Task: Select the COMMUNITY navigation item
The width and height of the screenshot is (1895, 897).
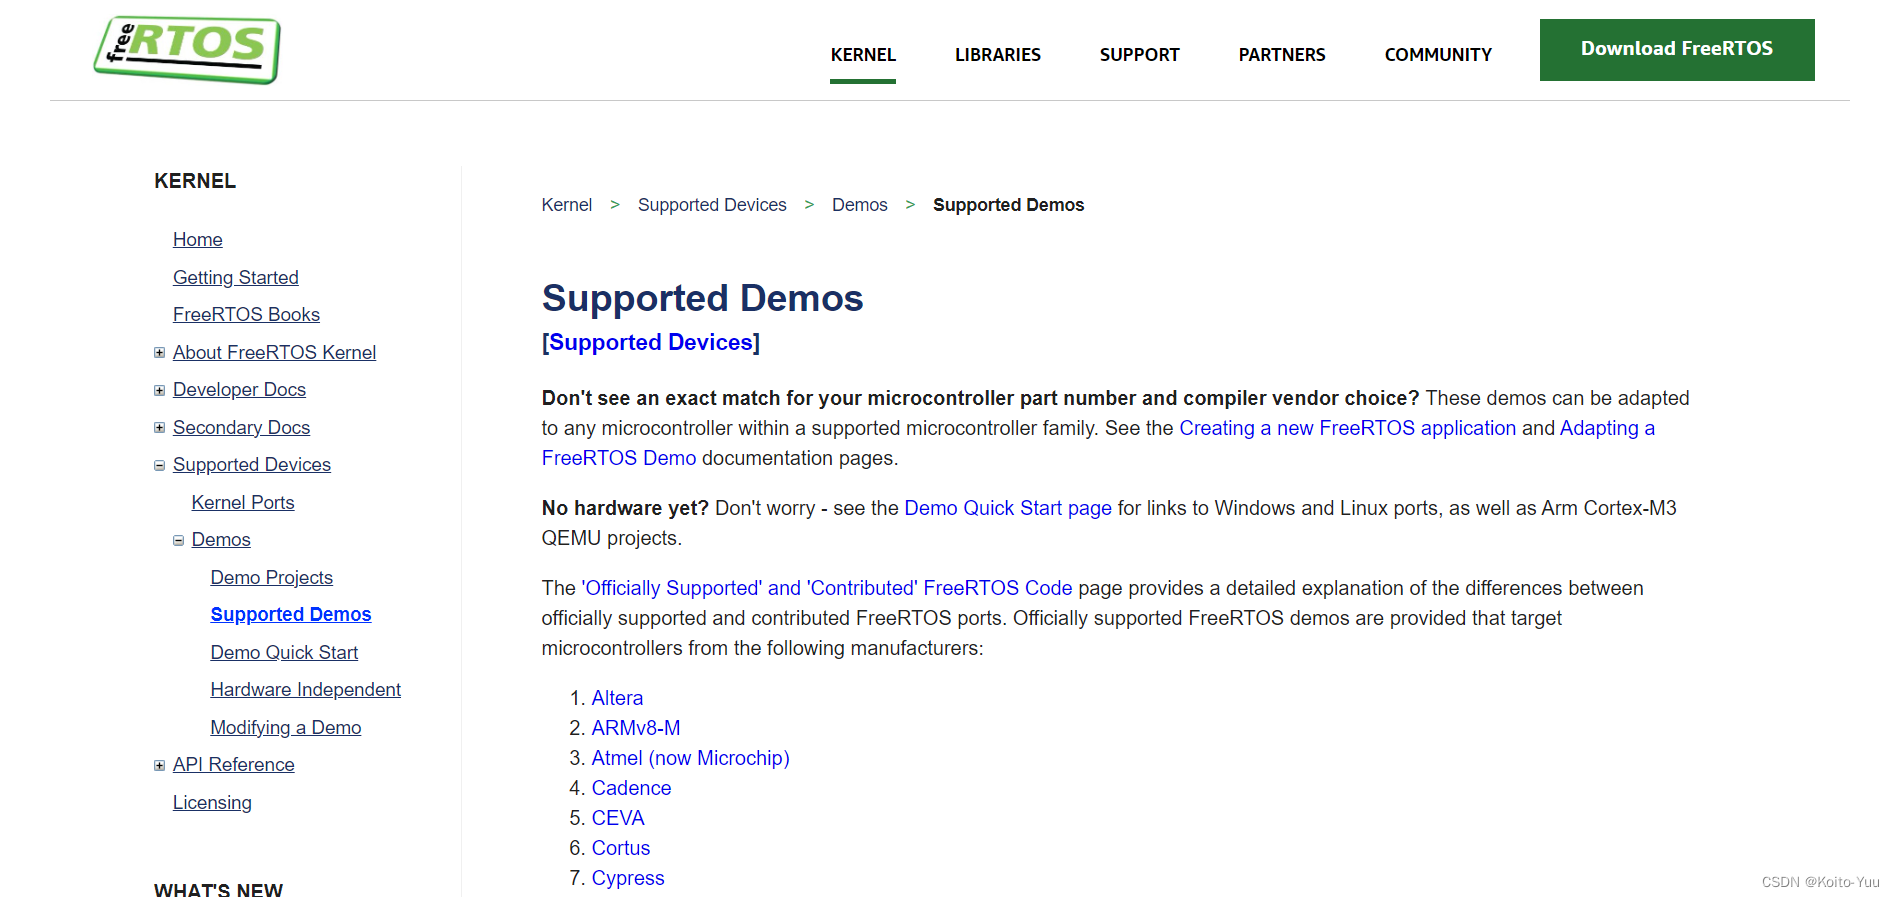Action: tap(1437, 55)
